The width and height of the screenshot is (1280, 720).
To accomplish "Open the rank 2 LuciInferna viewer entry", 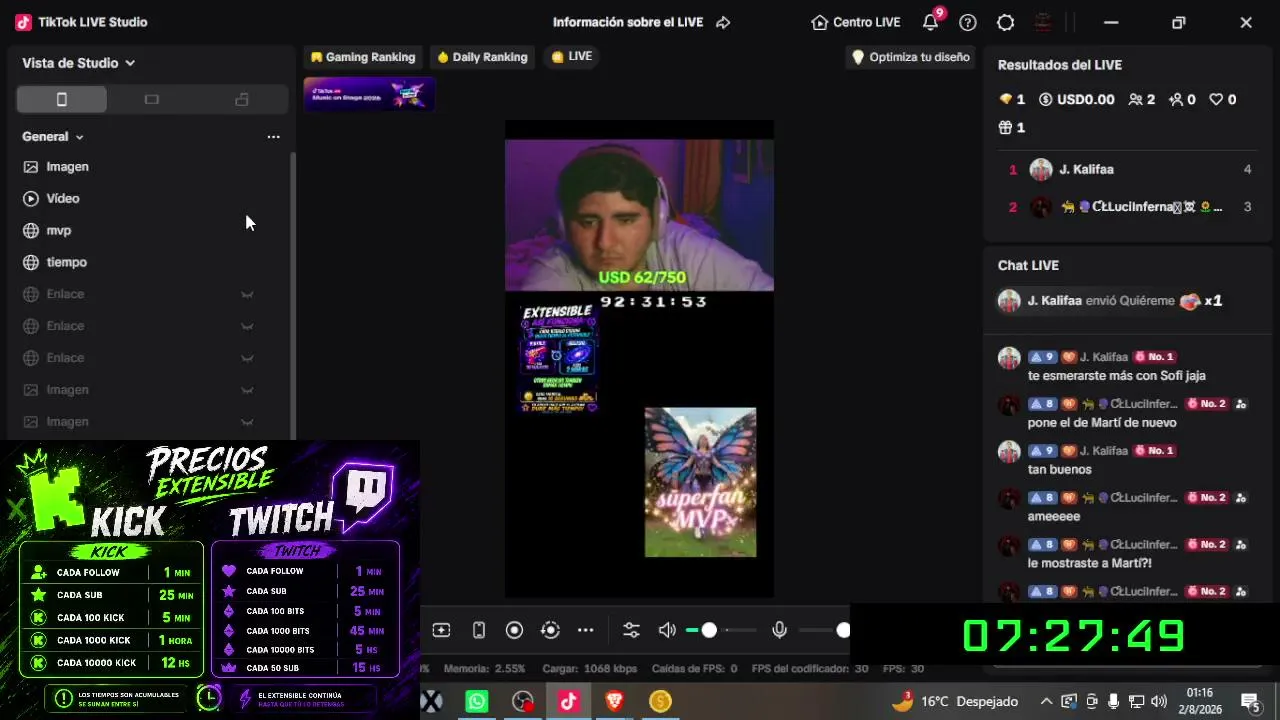I will (x=1130, y=207).
